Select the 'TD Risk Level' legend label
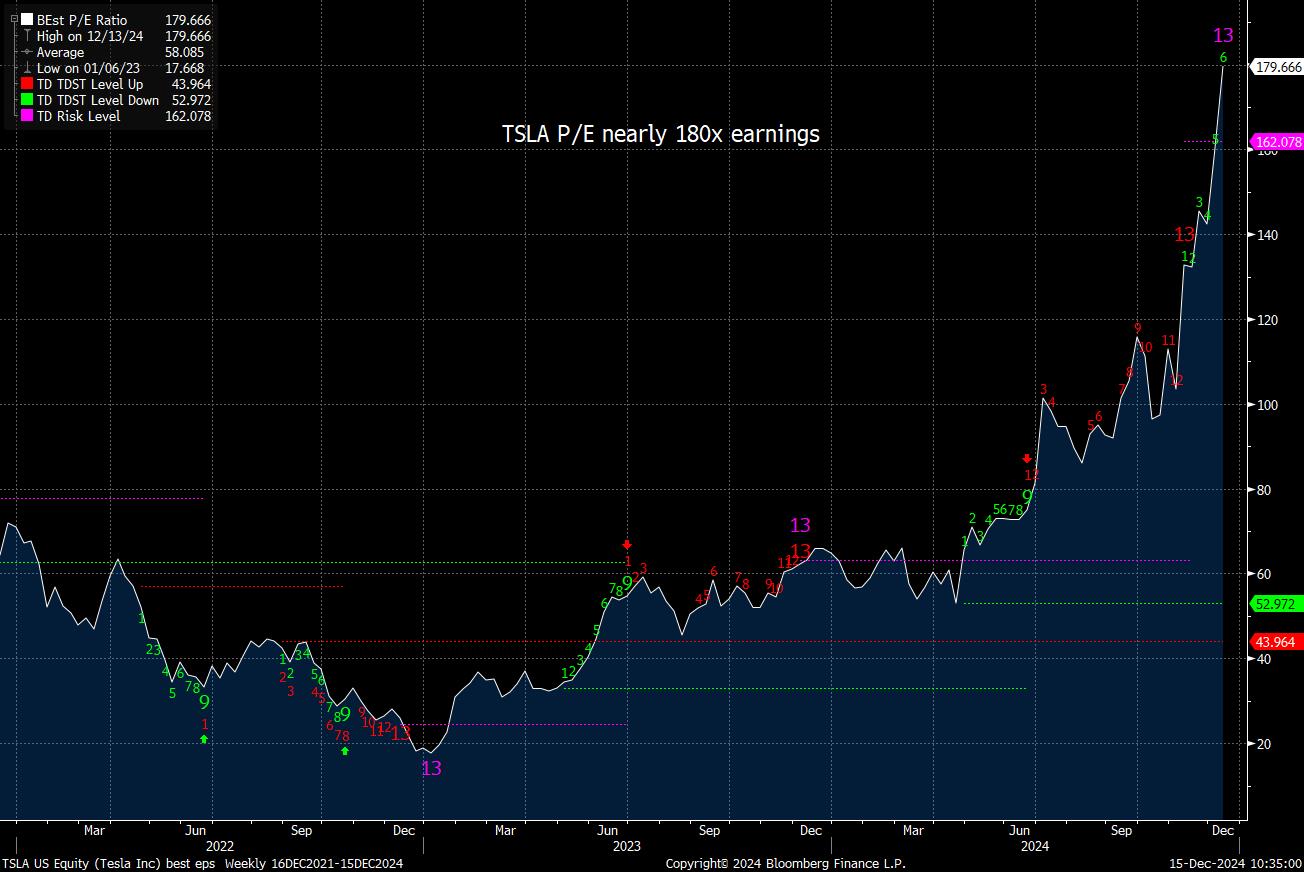Screen dimensions: 1304x872 [x=78, y=116]
